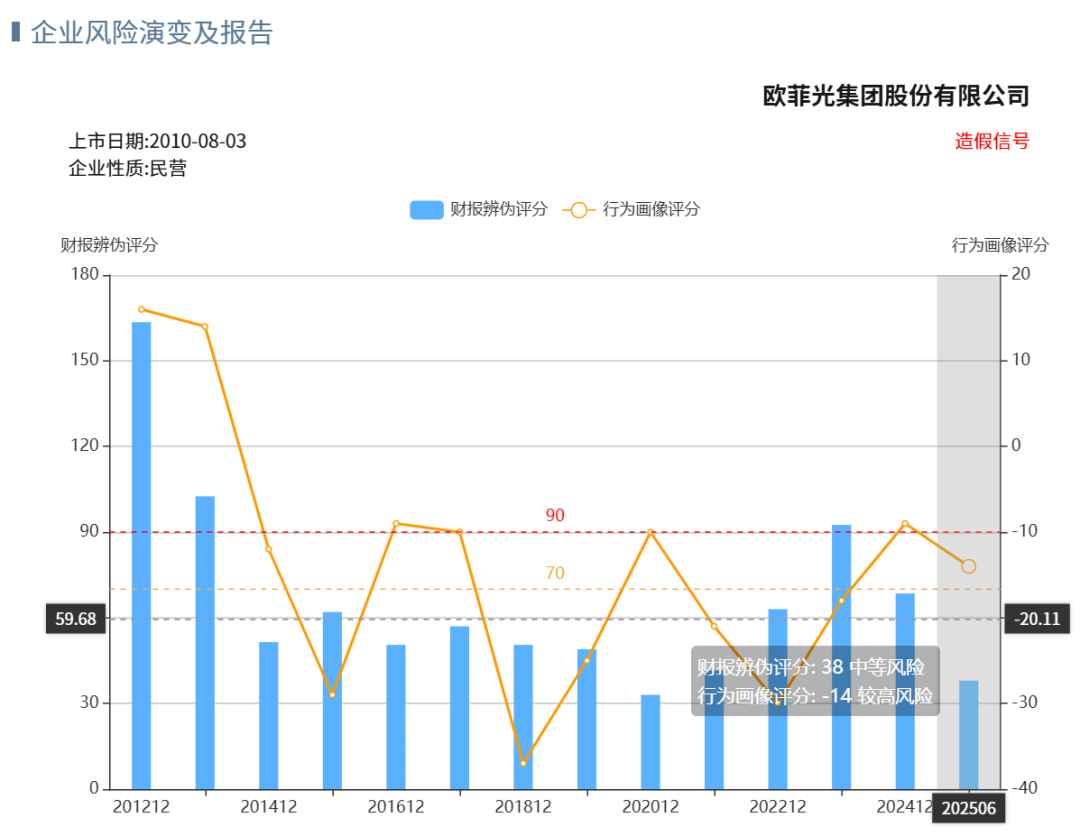Image resolution: width=1080 pixels, height=836 pixels.
Task: Click the orange line point above the 202412 bar
Action: click(x=905, y=524)
